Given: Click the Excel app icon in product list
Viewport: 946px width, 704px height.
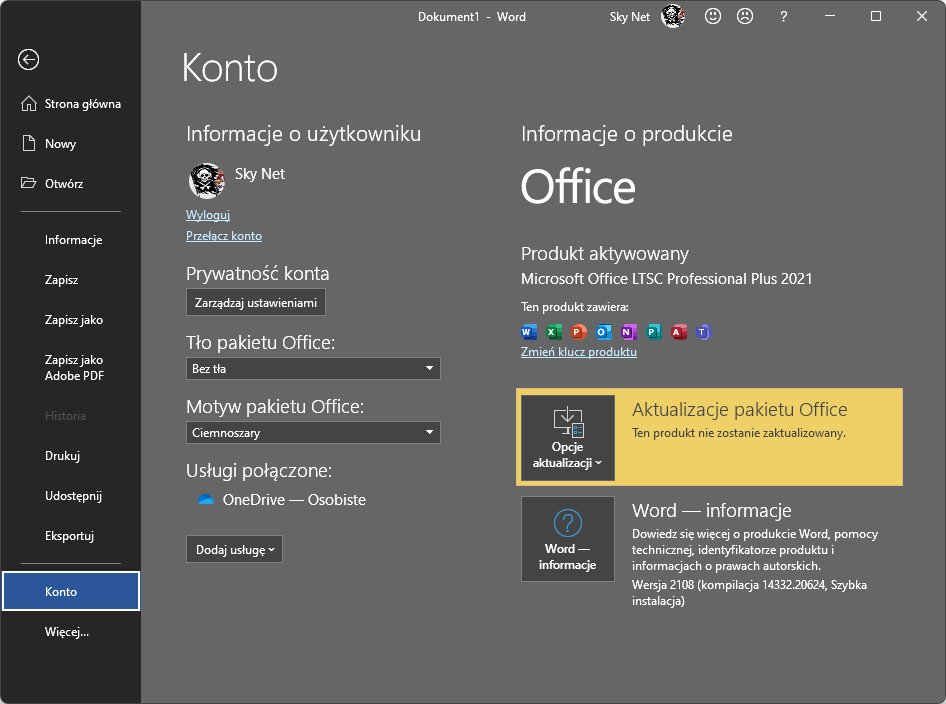Looking at the screenshot, I should [553, 332].
